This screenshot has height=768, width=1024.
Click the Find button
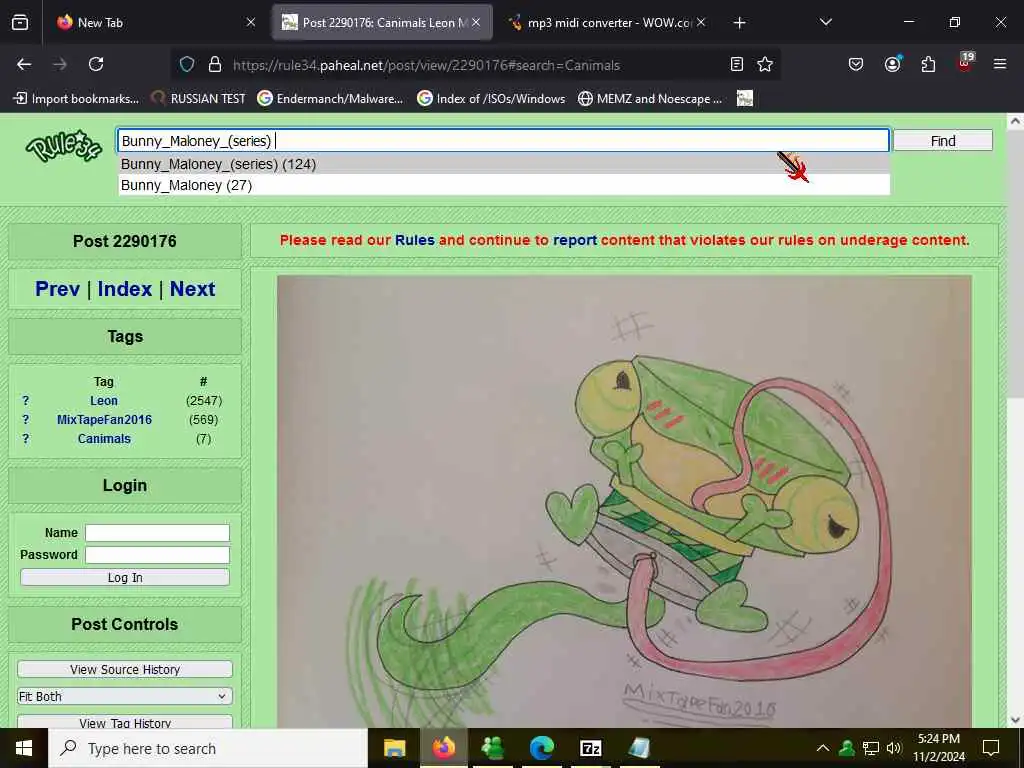[943, 140]
